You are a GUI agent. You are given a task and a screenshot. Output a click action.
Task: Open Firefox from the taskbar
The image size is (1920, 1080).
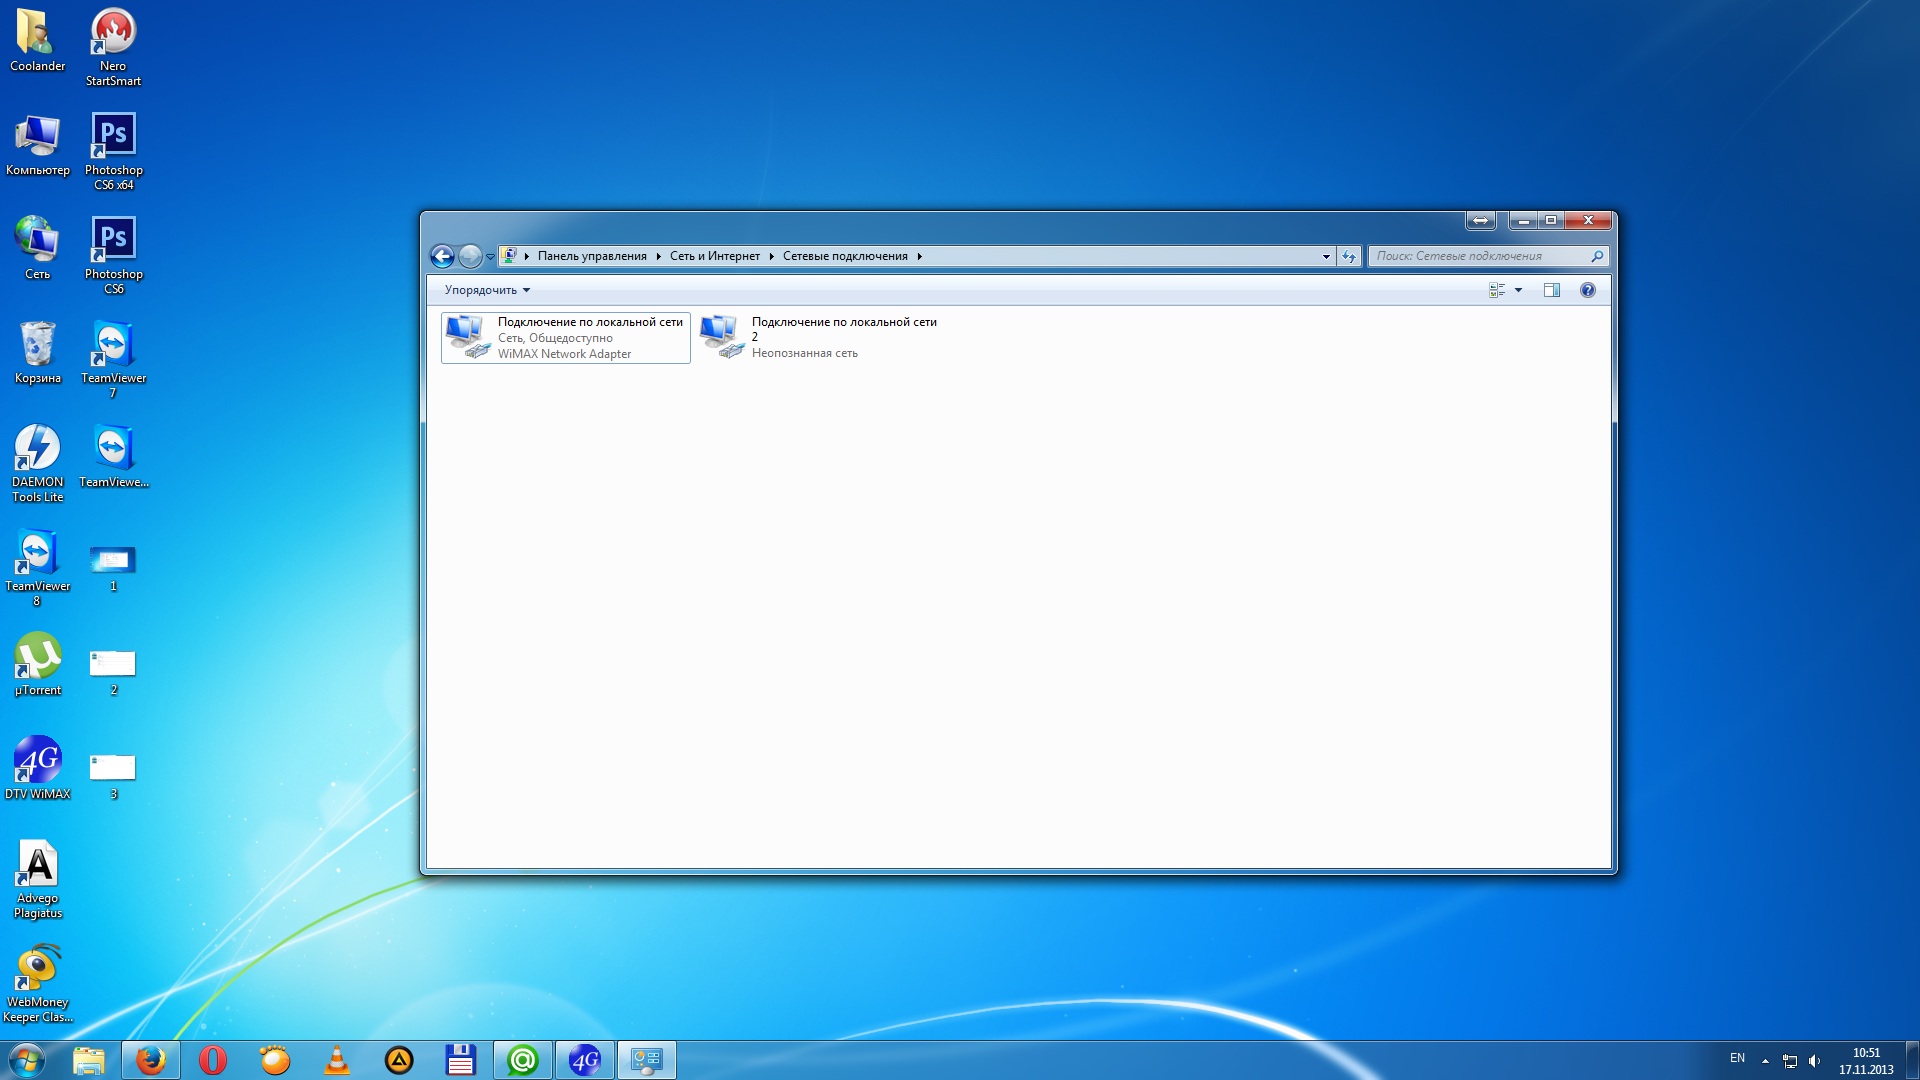151,1060
